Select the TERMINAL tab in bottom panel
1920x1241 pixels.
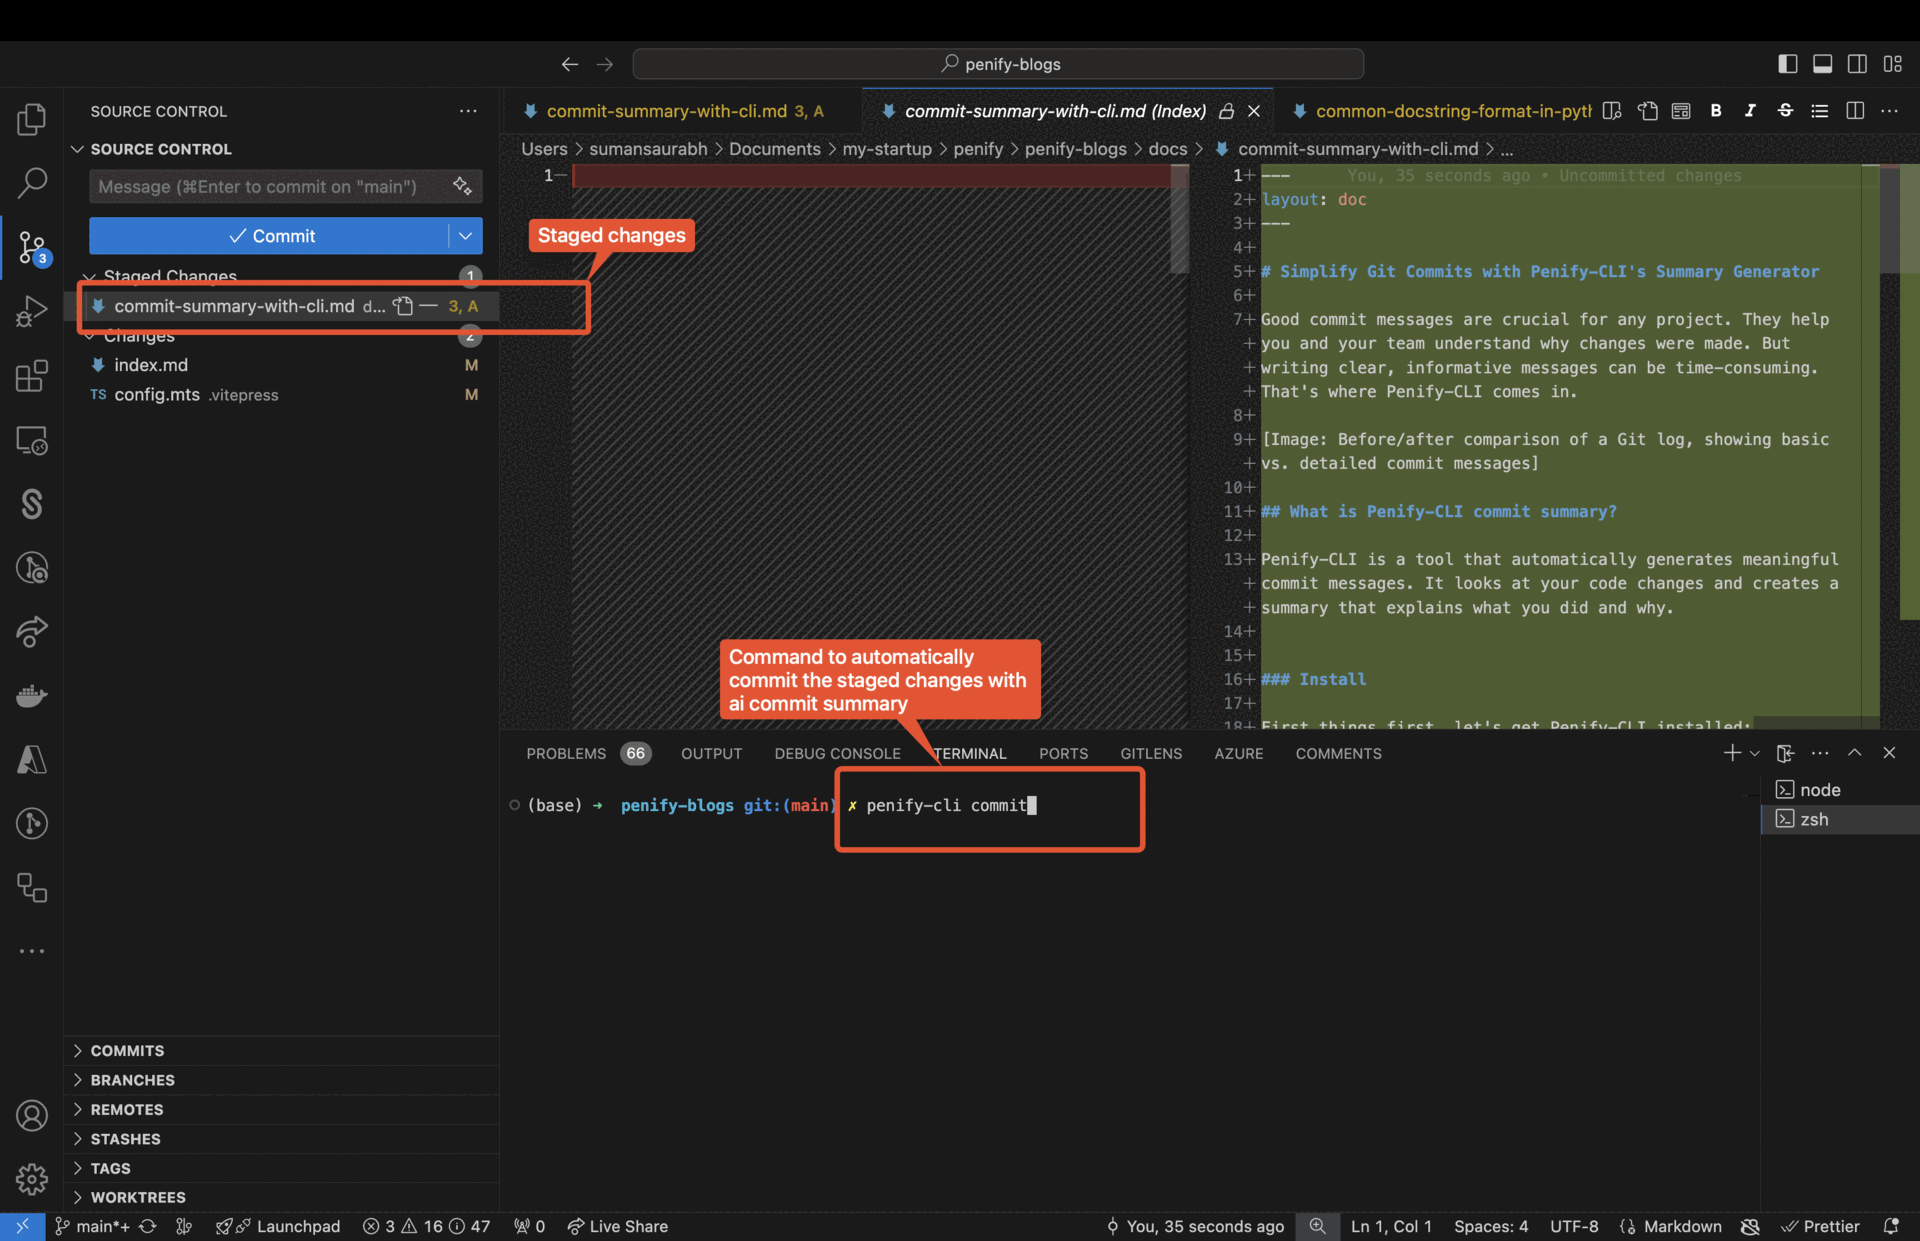970,753
